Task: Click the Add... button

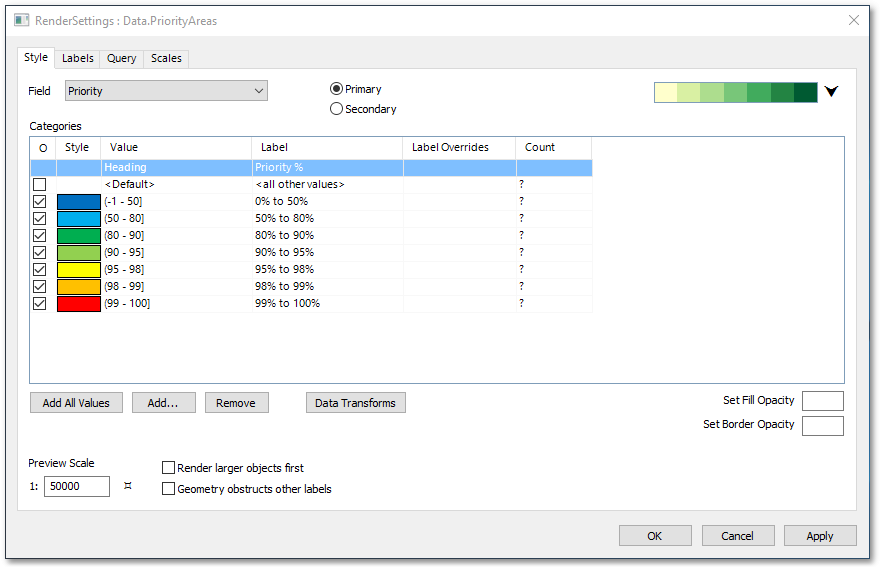Action: (x=164, y=403)
